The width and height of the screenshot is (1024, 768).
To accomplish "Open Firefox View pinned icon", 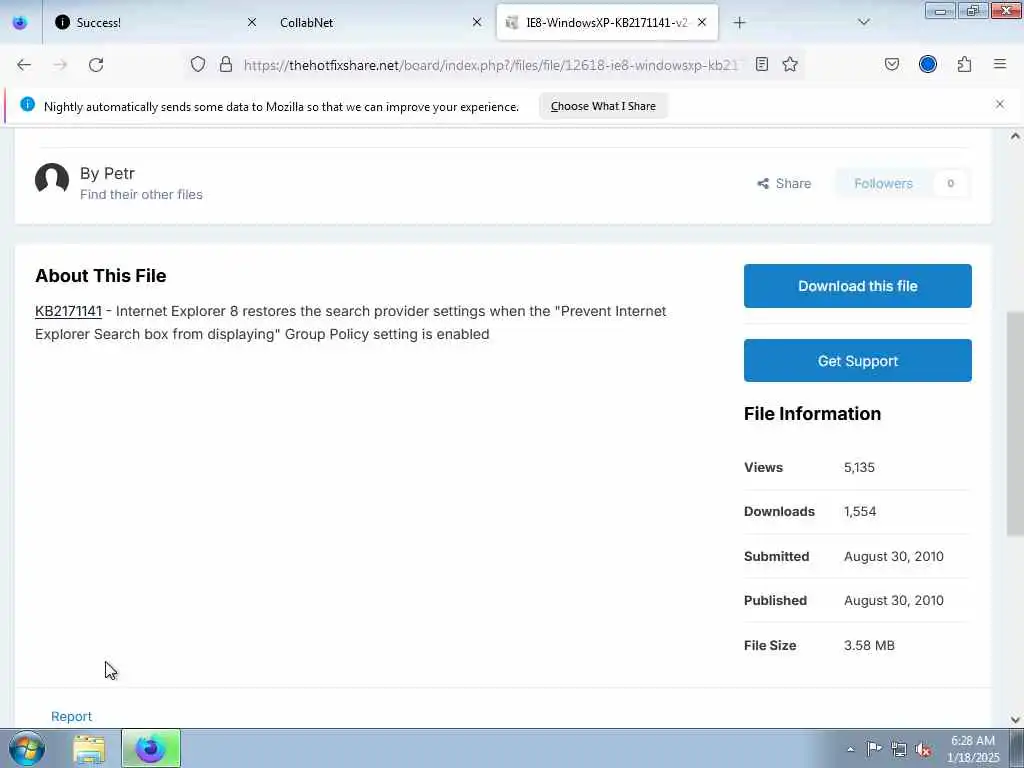I will pos(20,22).
